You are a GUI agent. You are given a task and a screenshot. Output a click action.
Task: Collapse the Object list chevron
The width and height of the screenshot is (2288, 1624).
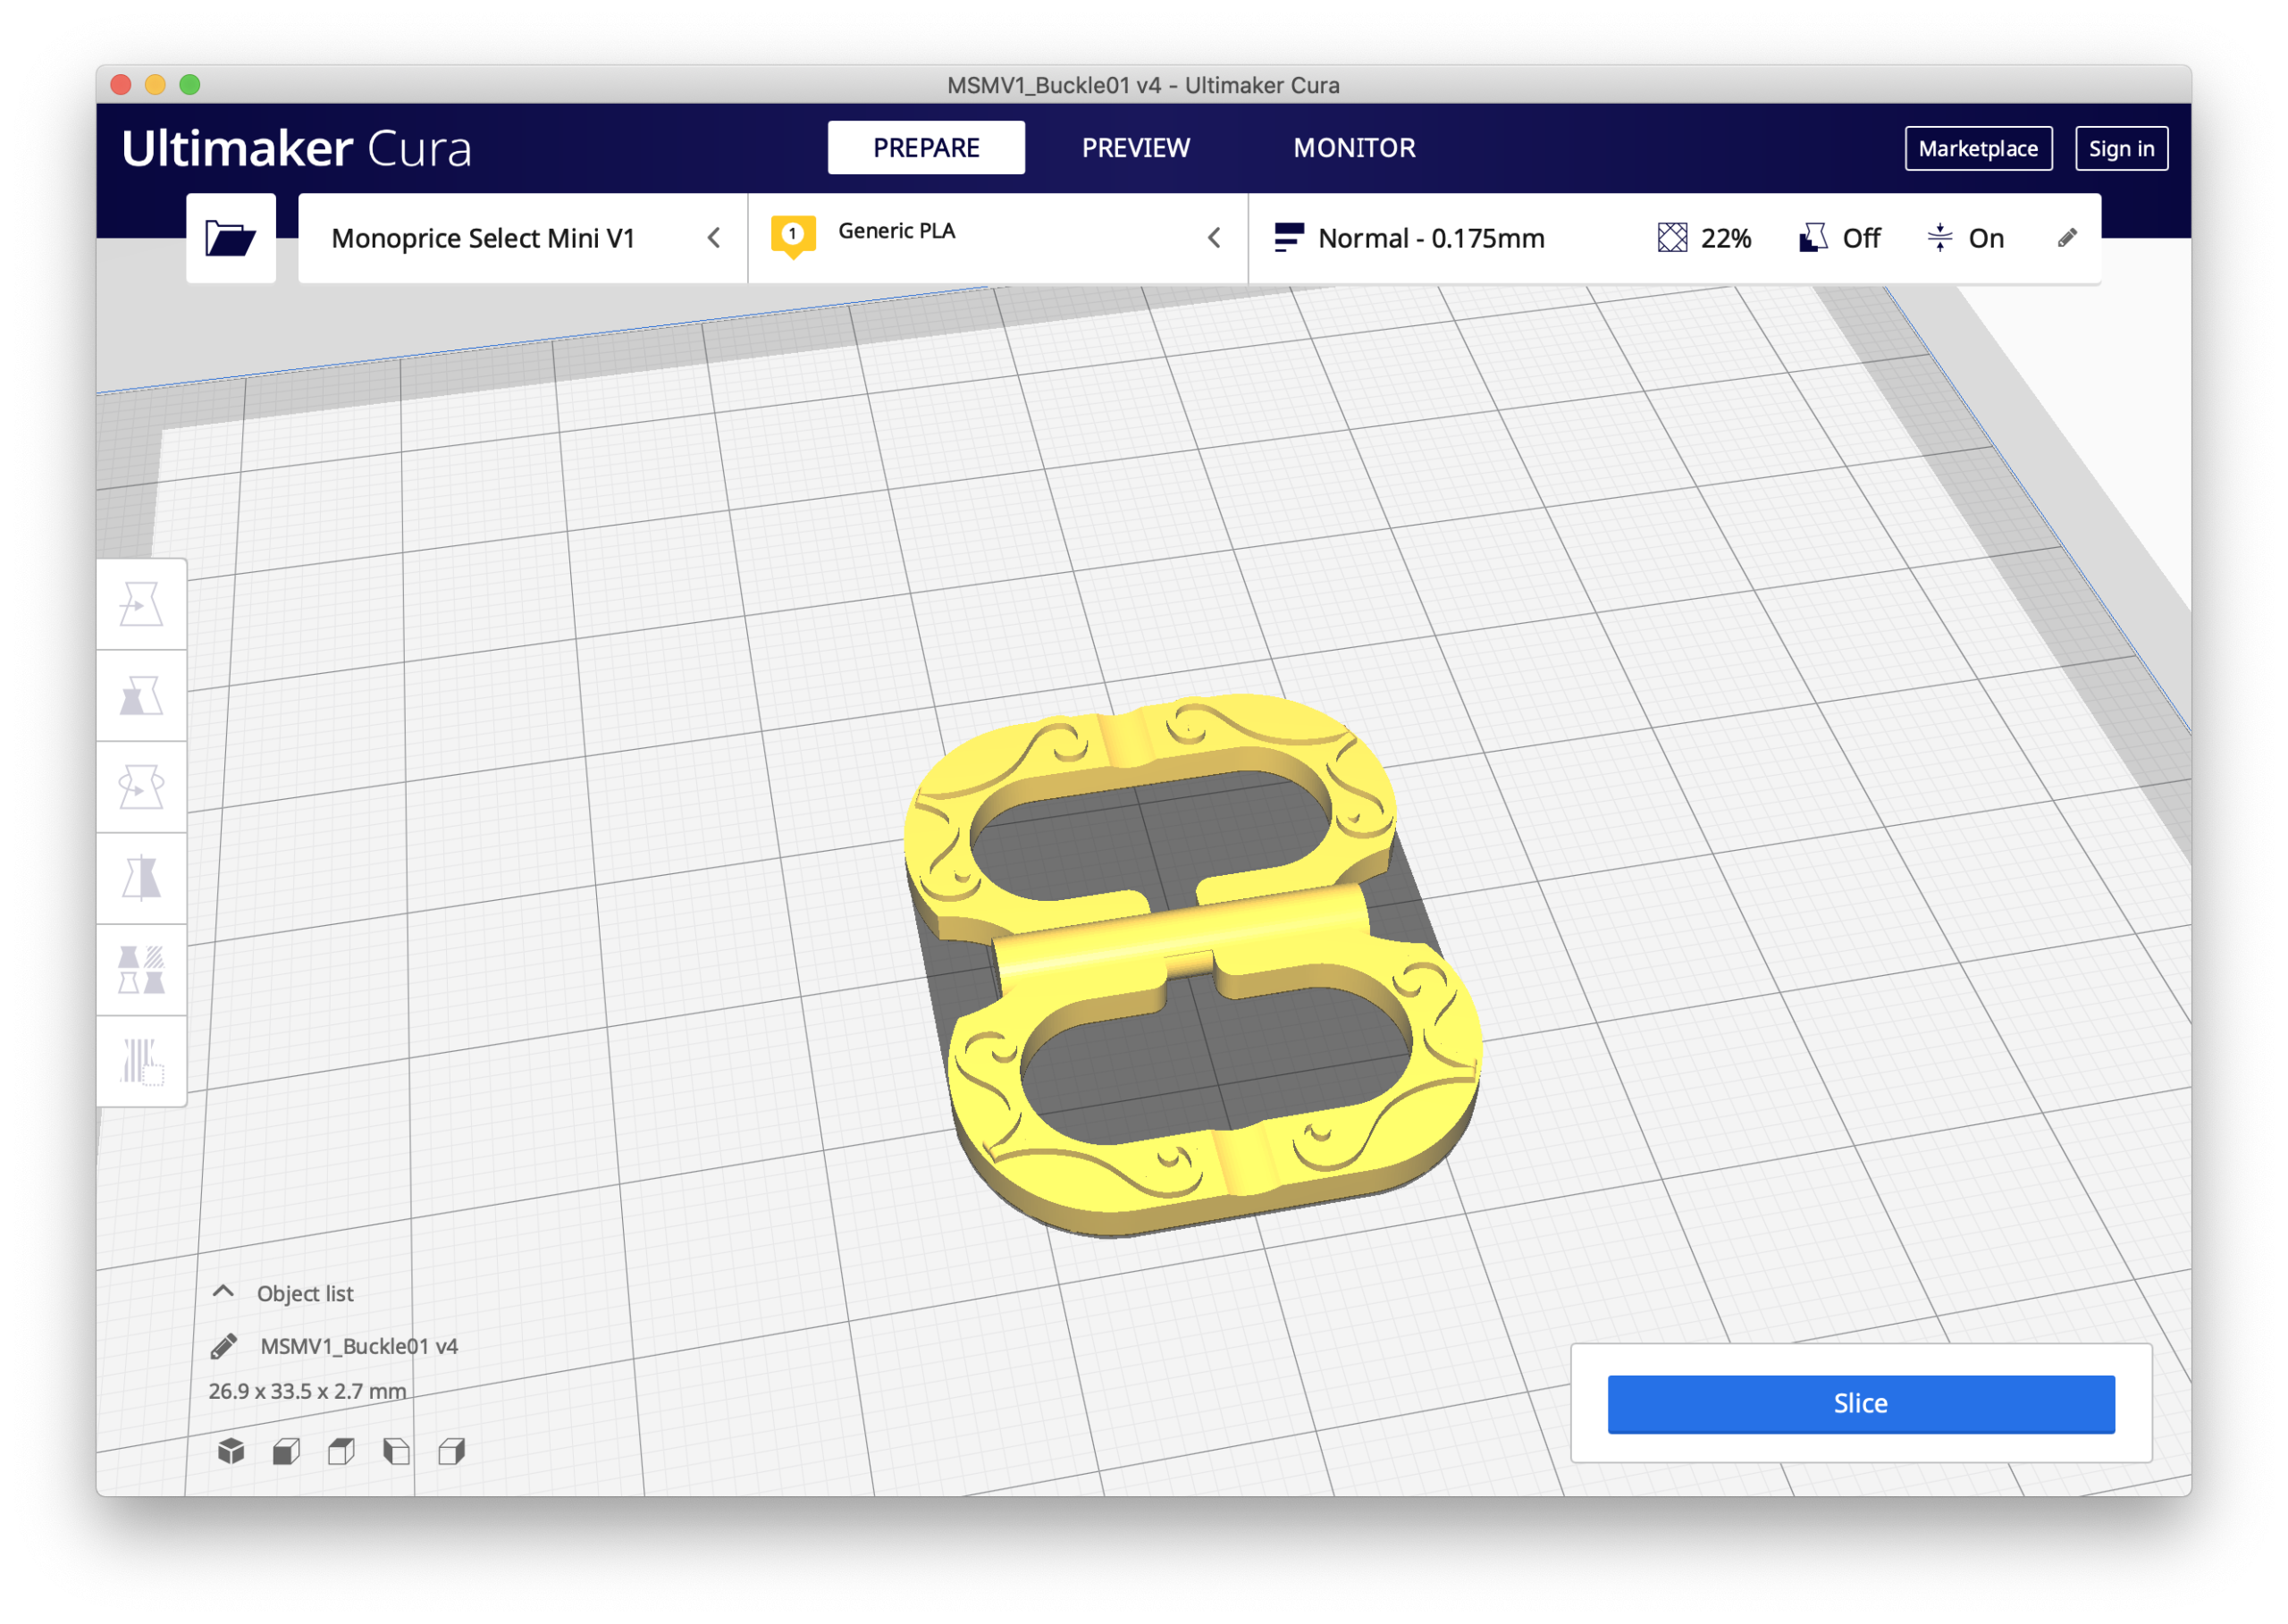pos(224,1292)
